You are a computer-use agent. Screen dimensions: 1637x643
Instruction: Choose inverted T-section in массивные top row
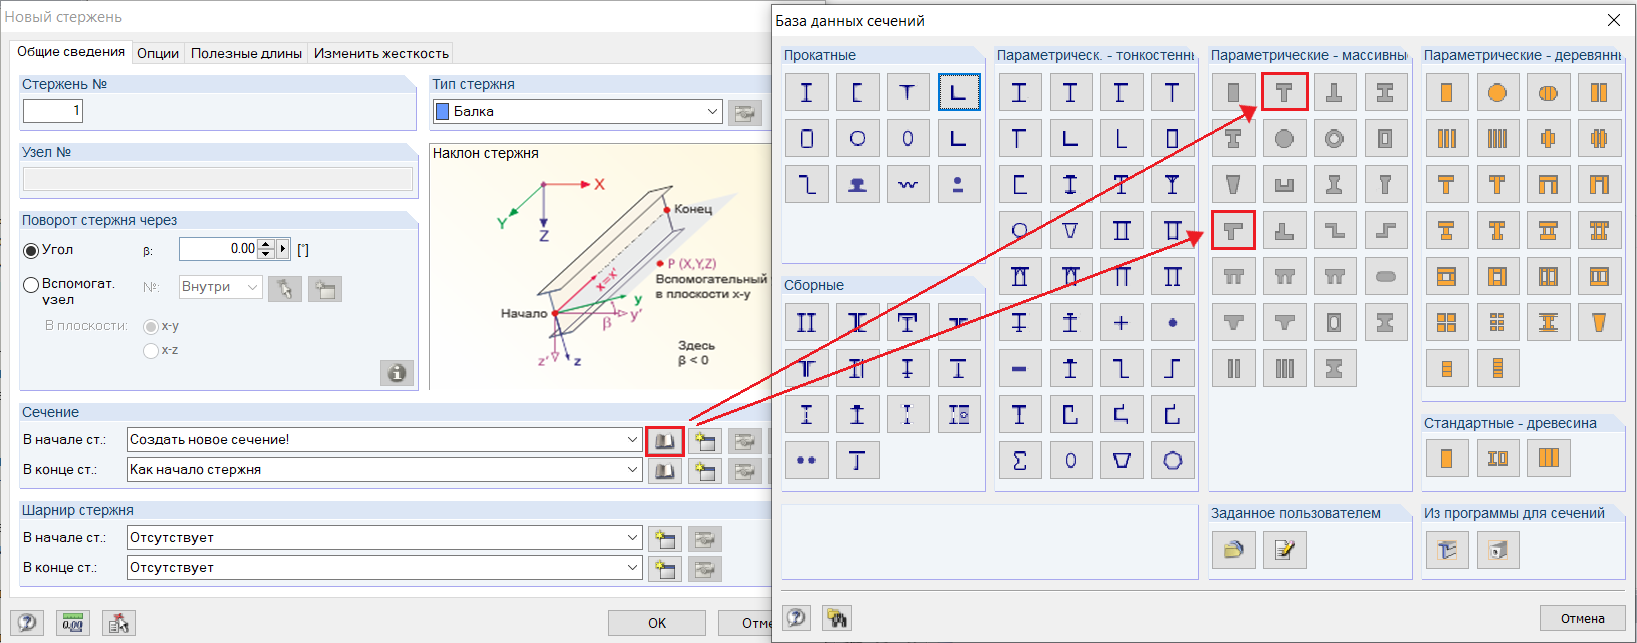pyautogui.click(x=1334, y=93)
